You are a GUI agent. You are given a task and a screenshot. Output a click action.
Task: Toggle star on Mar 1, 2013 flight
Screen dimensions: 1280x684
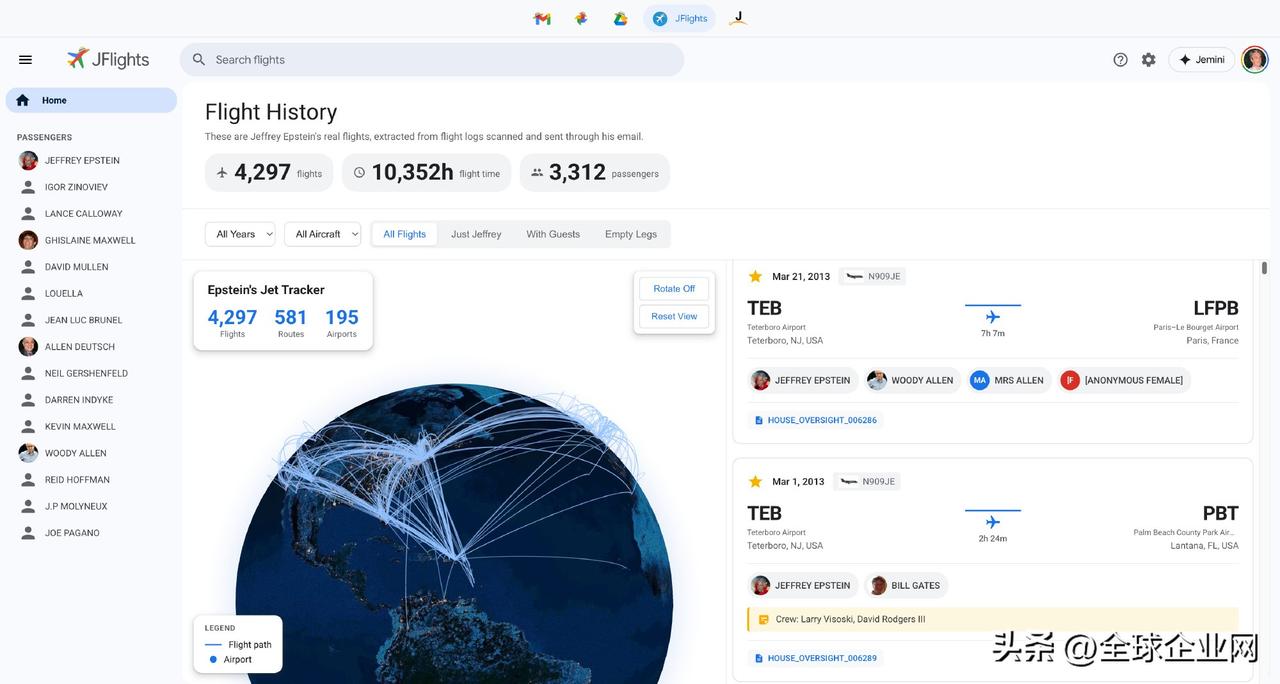tap(755, 482)
